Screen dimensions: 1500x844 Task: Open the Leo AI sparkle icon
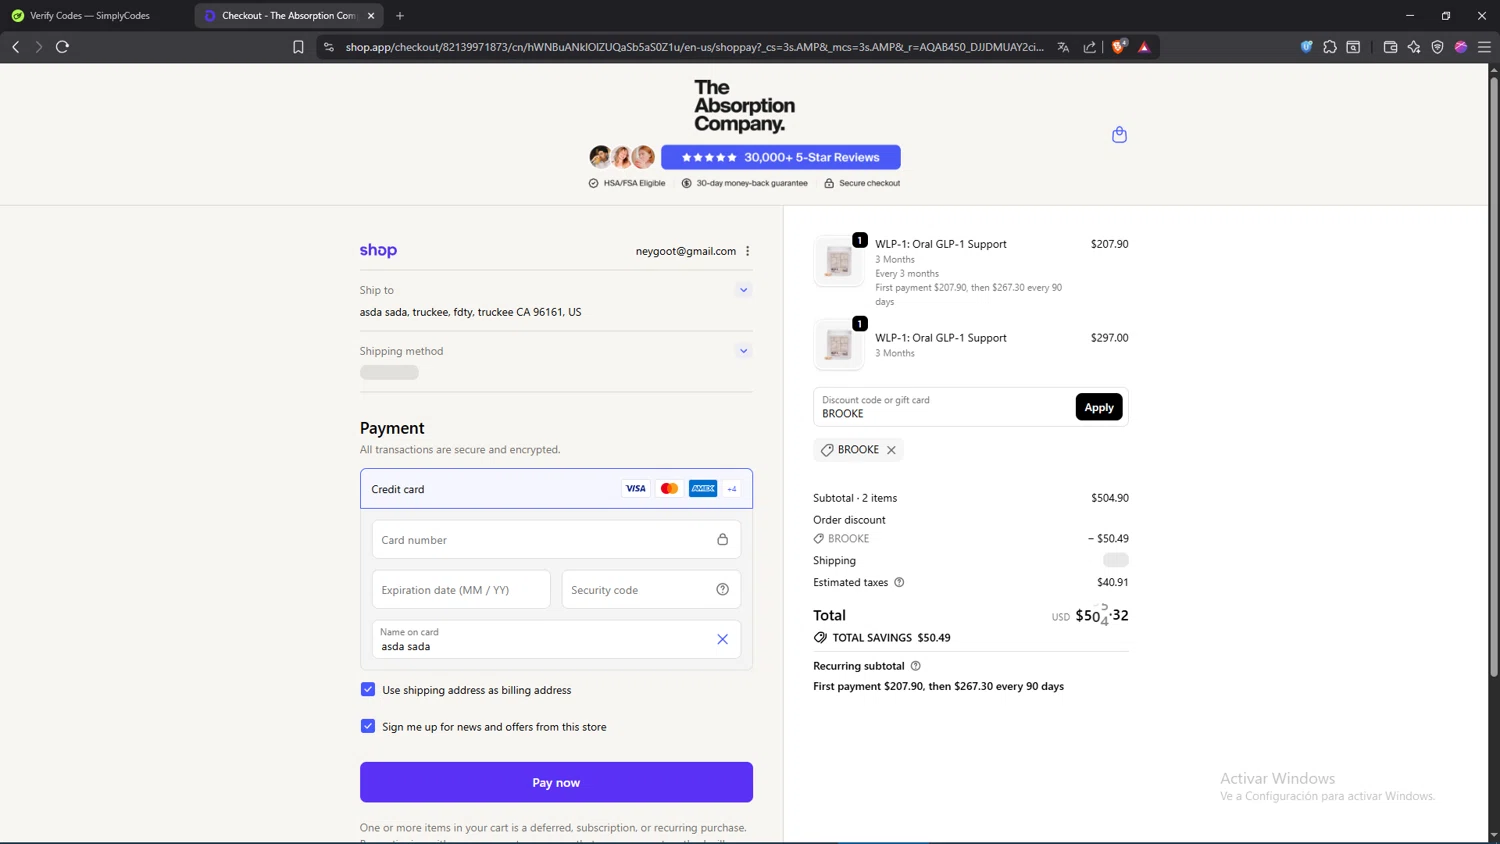[1414, 47]
